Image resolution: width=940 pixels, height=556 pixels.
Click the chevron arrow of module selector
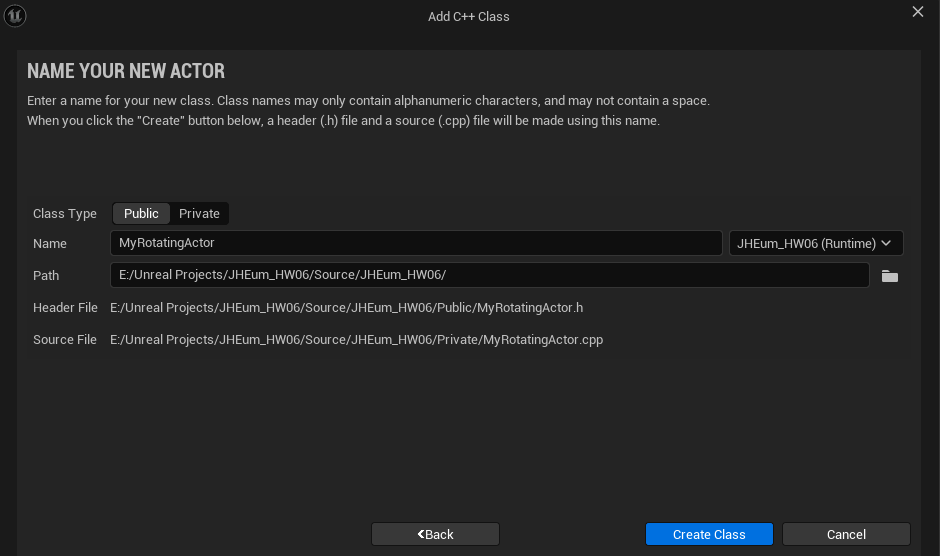pos(886,243)
